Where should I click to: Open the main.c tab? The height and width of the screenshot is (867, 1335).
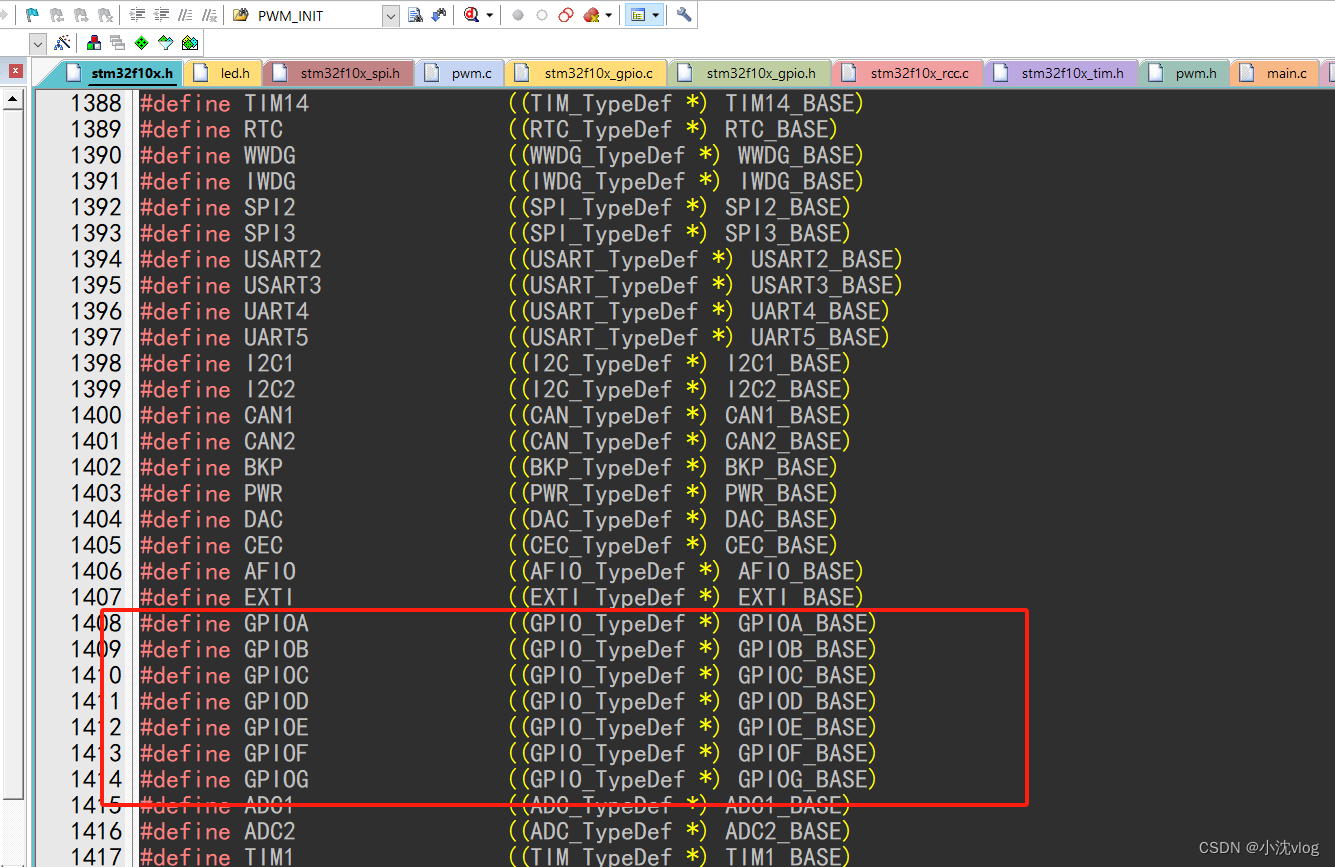1275,73
